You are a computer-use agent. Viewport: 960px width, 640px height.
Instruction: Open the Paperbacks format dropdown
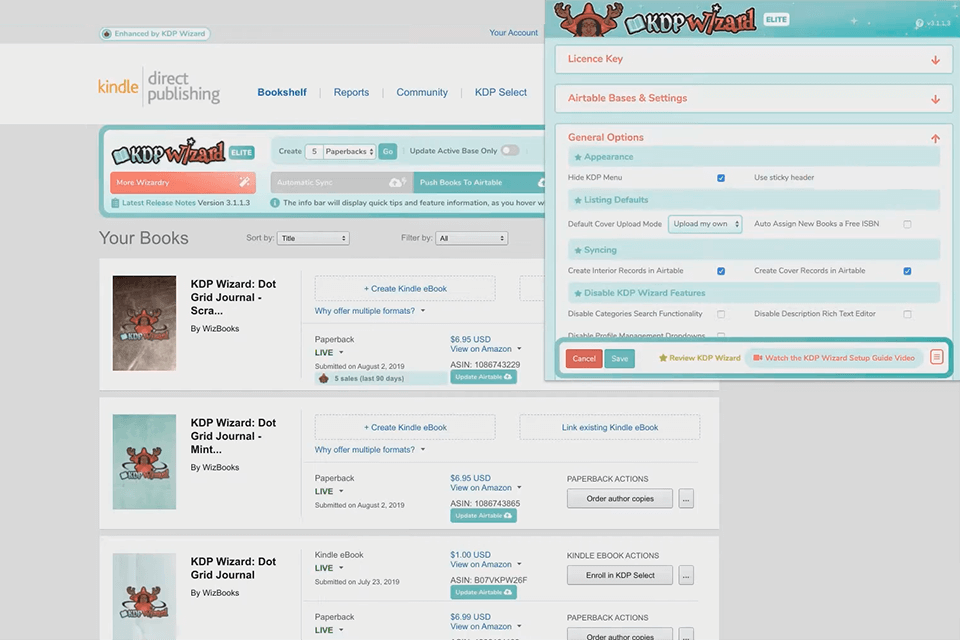tap(350, 151)
